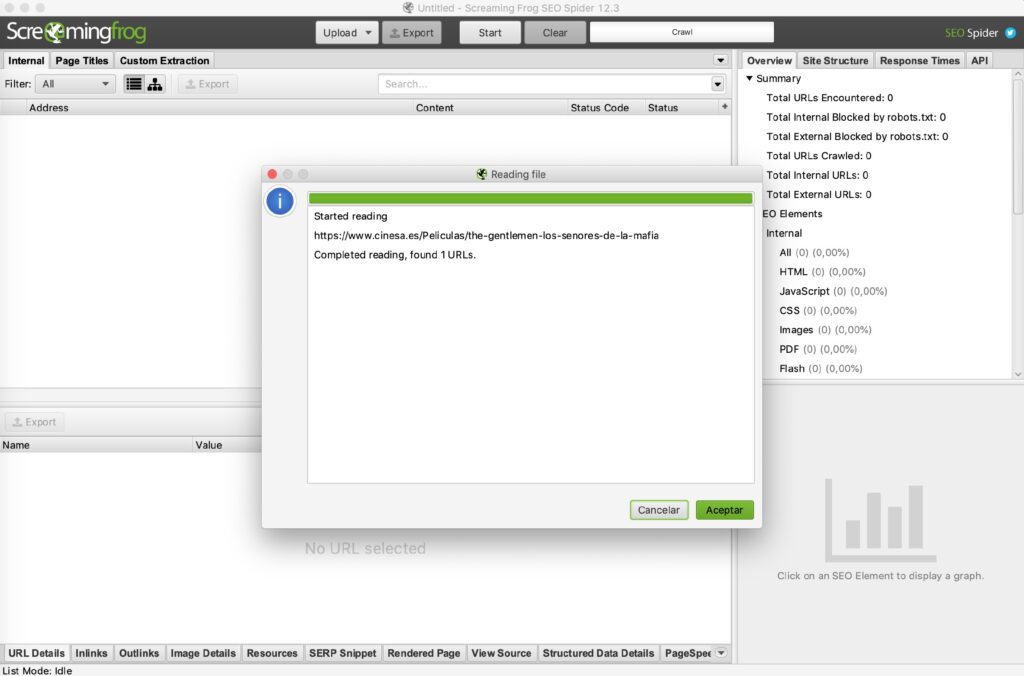Open the bottom tabs overflow dropdown
This screenshot has height=676, width=1024.
click(721, 652)
